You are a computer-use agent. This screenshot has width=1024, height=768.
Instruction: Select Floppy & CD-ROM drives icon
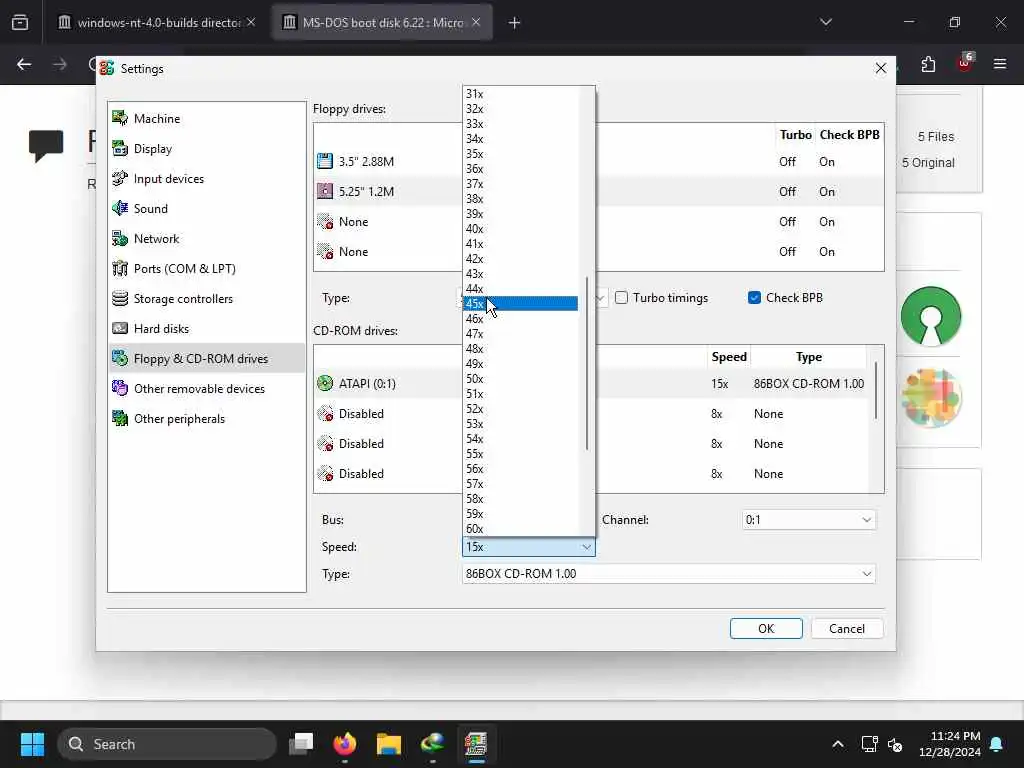pyautogui.click(x=120, y=359)
